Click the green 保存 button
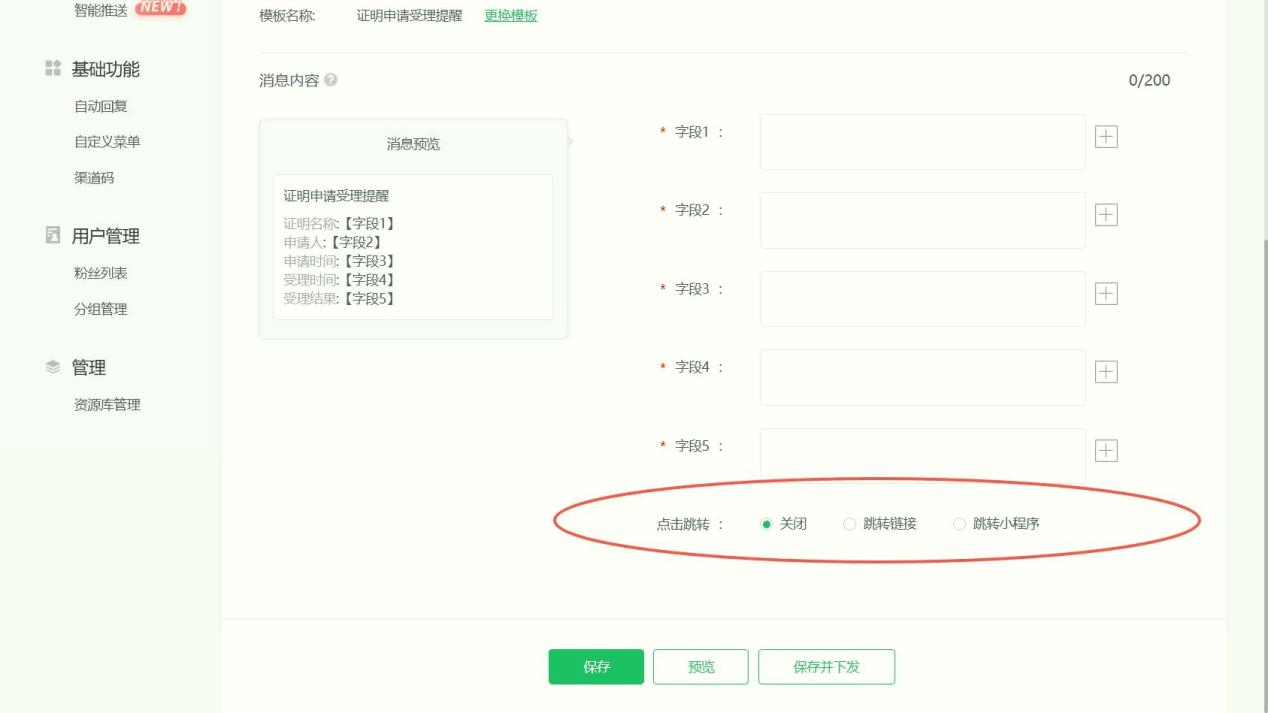 (596, 667)
